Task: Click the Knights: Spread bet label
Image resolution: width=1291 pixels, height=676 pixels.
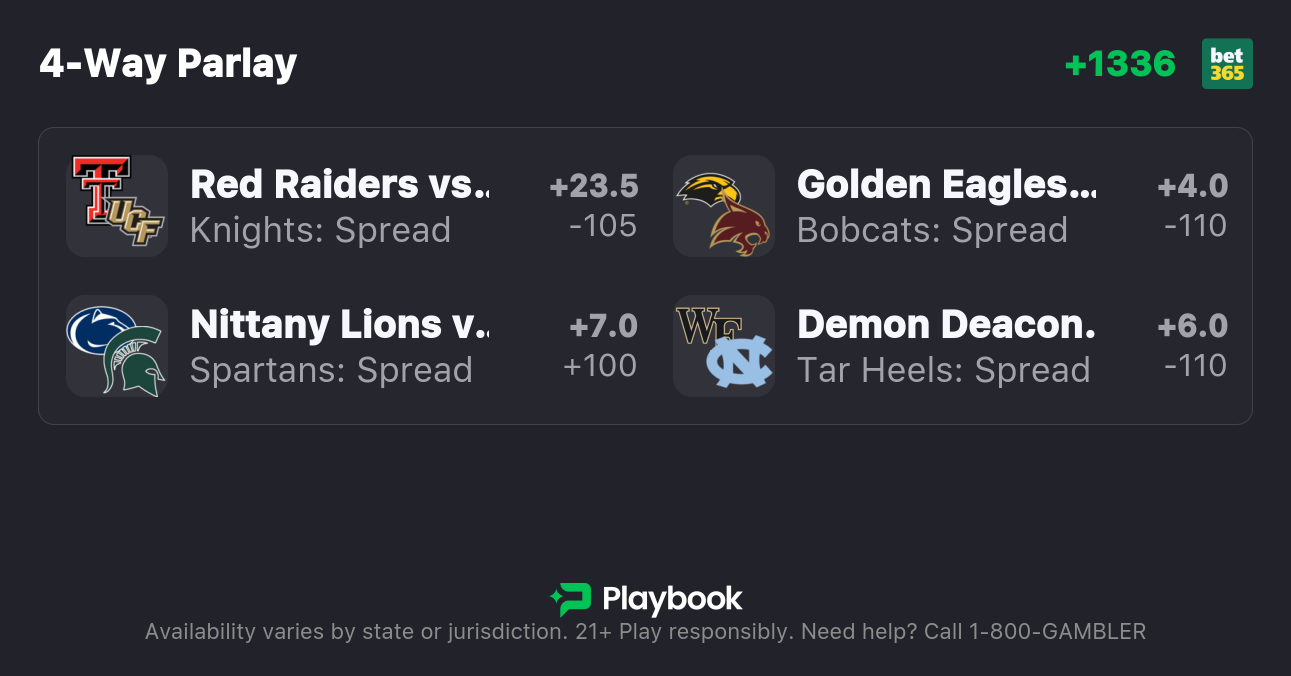Action: point(320,230)
